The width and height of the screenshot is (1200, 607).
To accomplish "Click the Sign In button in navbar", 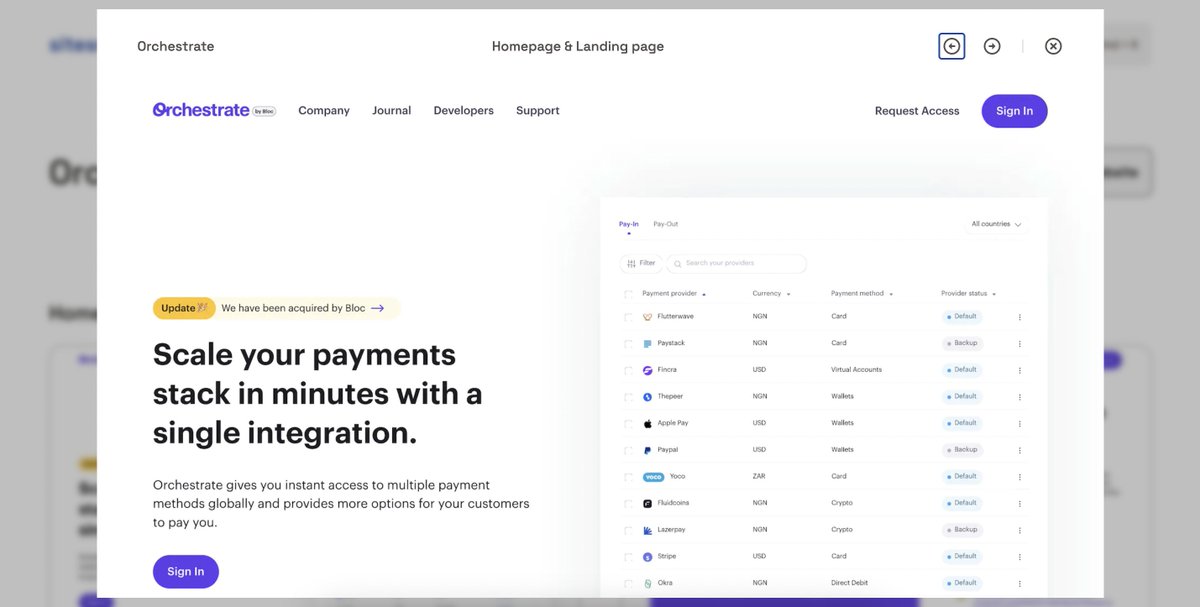I will pyautogui.click(x=1014, y=111).
